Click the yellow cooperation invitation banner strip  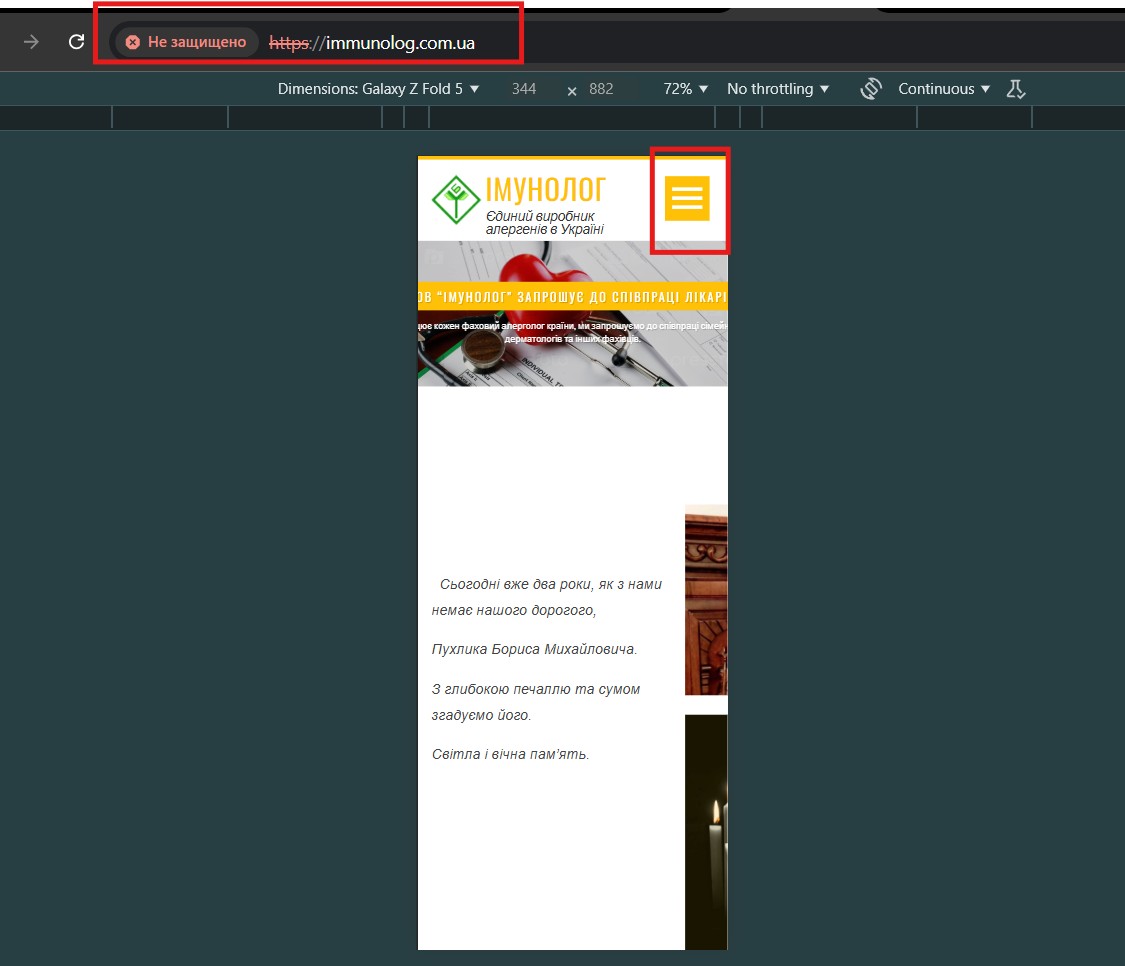point(572,297)
